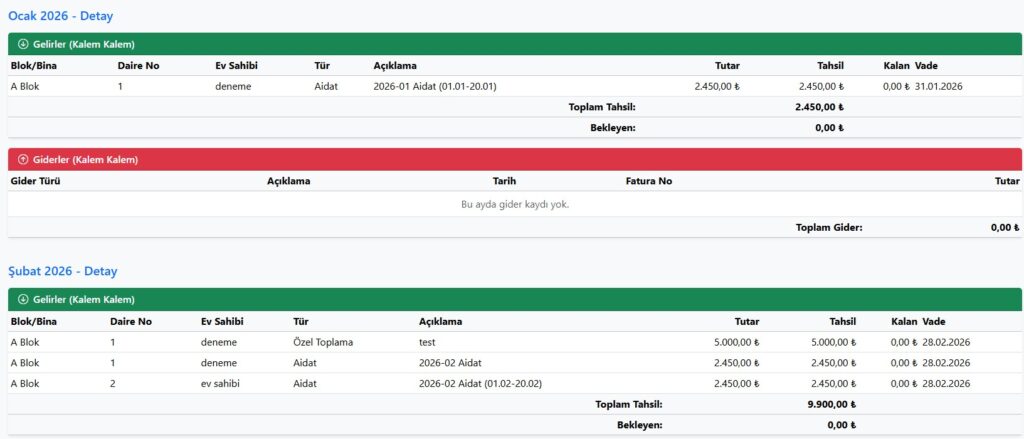Open the Şubat 2026 - Detay heading
Screen dimensions: 1024x439
(63, 271)
